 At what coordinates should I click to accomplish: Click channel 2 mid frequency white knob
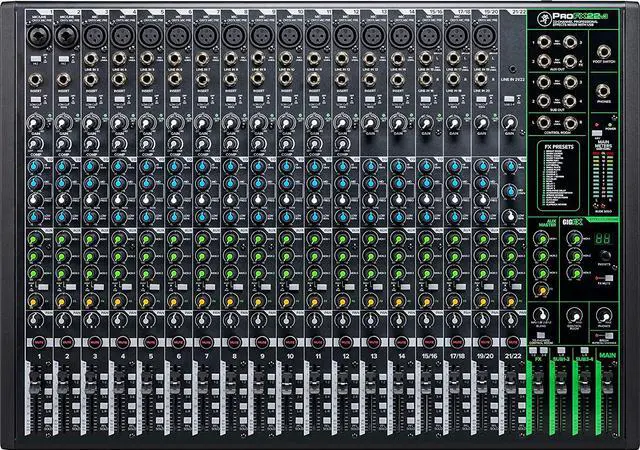(x=63, y=200)
